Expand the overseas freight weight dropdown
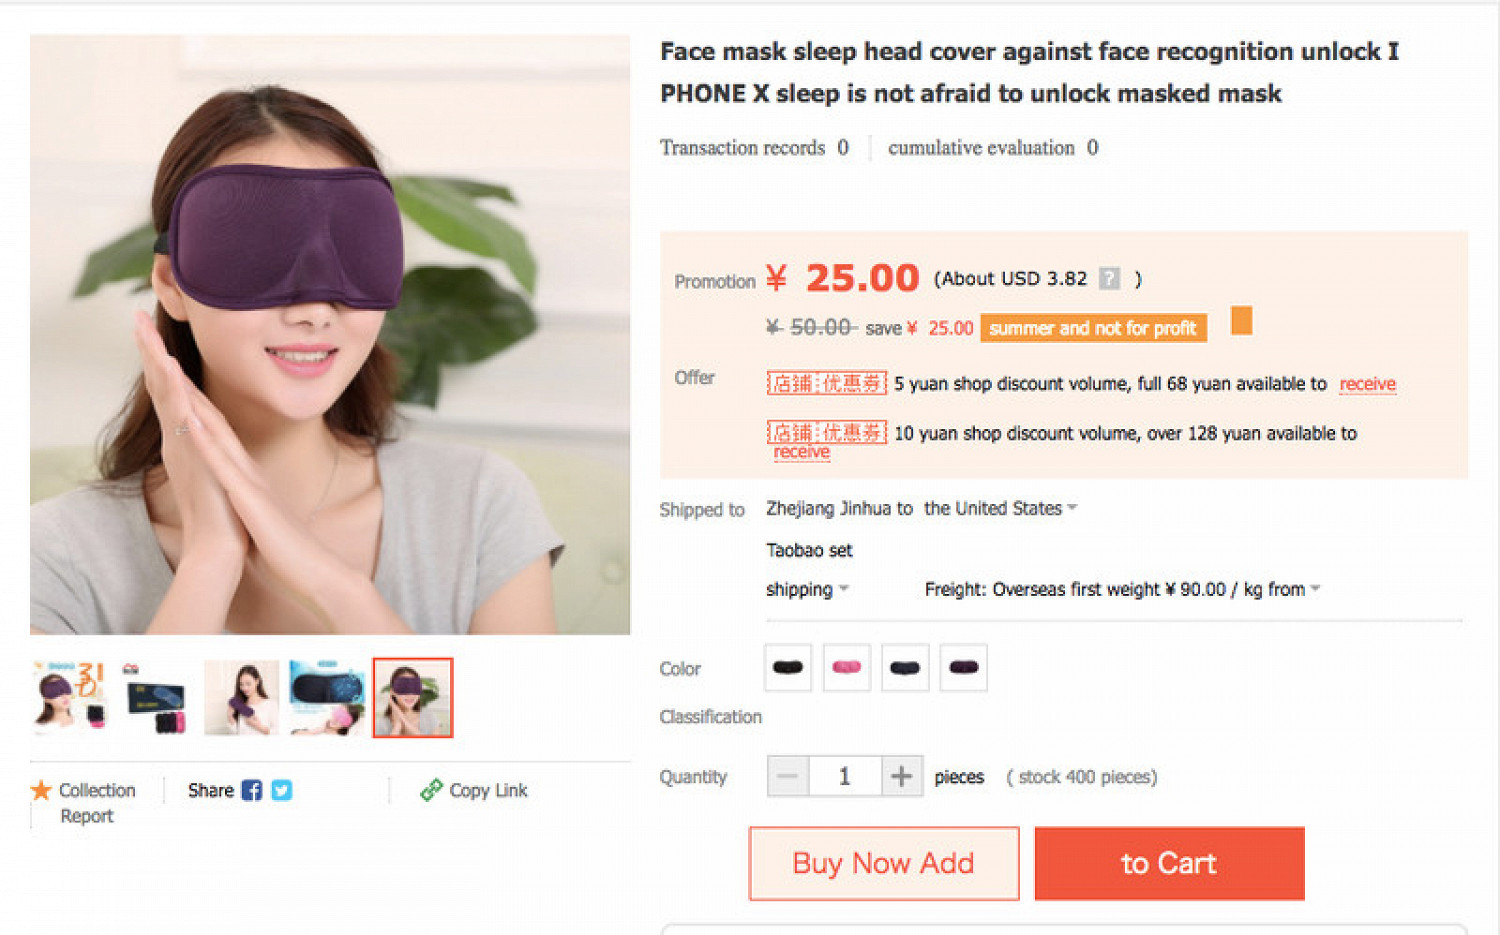This screenshot has width=1500, height=935. [x=1315, y=589]
